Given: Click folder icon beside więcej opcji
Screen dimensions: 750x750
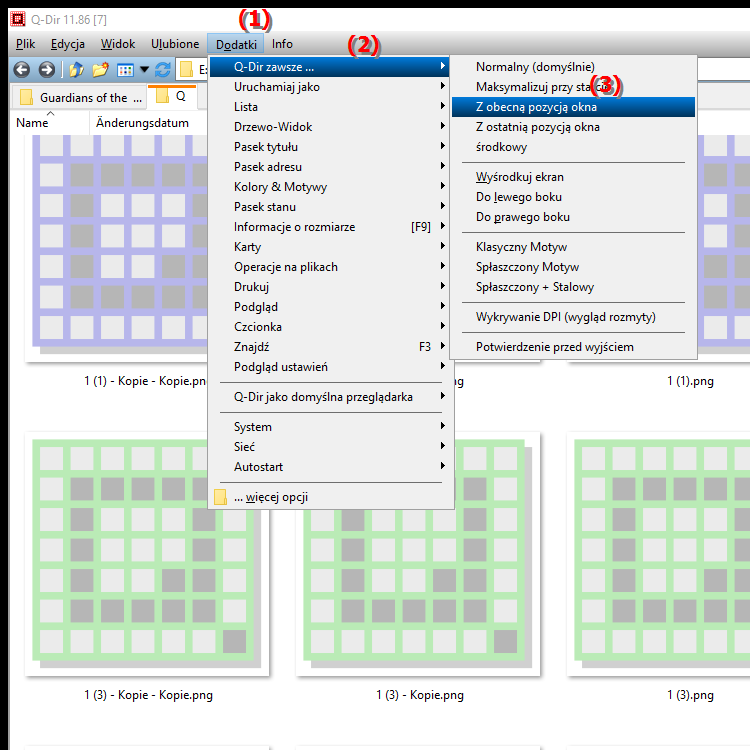Looking at the screenshot, I should tap(220, 497).
